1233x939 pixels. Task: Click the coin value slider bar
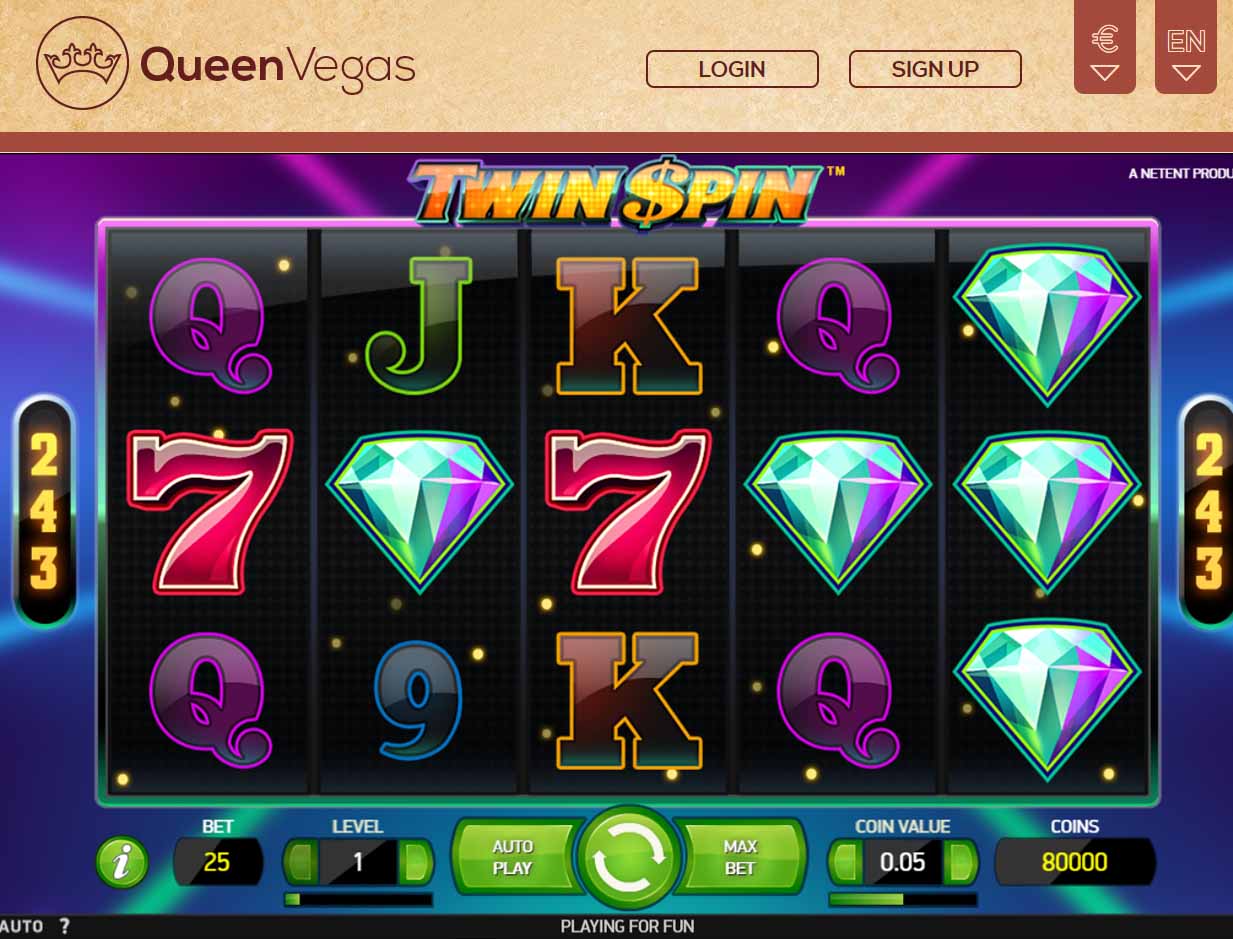pos(903,899)
